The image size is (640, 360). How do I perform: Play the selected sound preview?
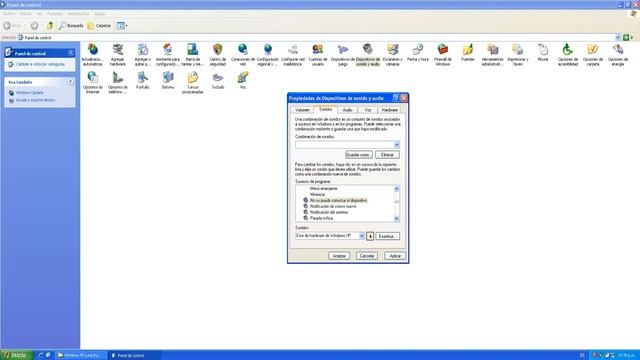(x=370, y=236)
